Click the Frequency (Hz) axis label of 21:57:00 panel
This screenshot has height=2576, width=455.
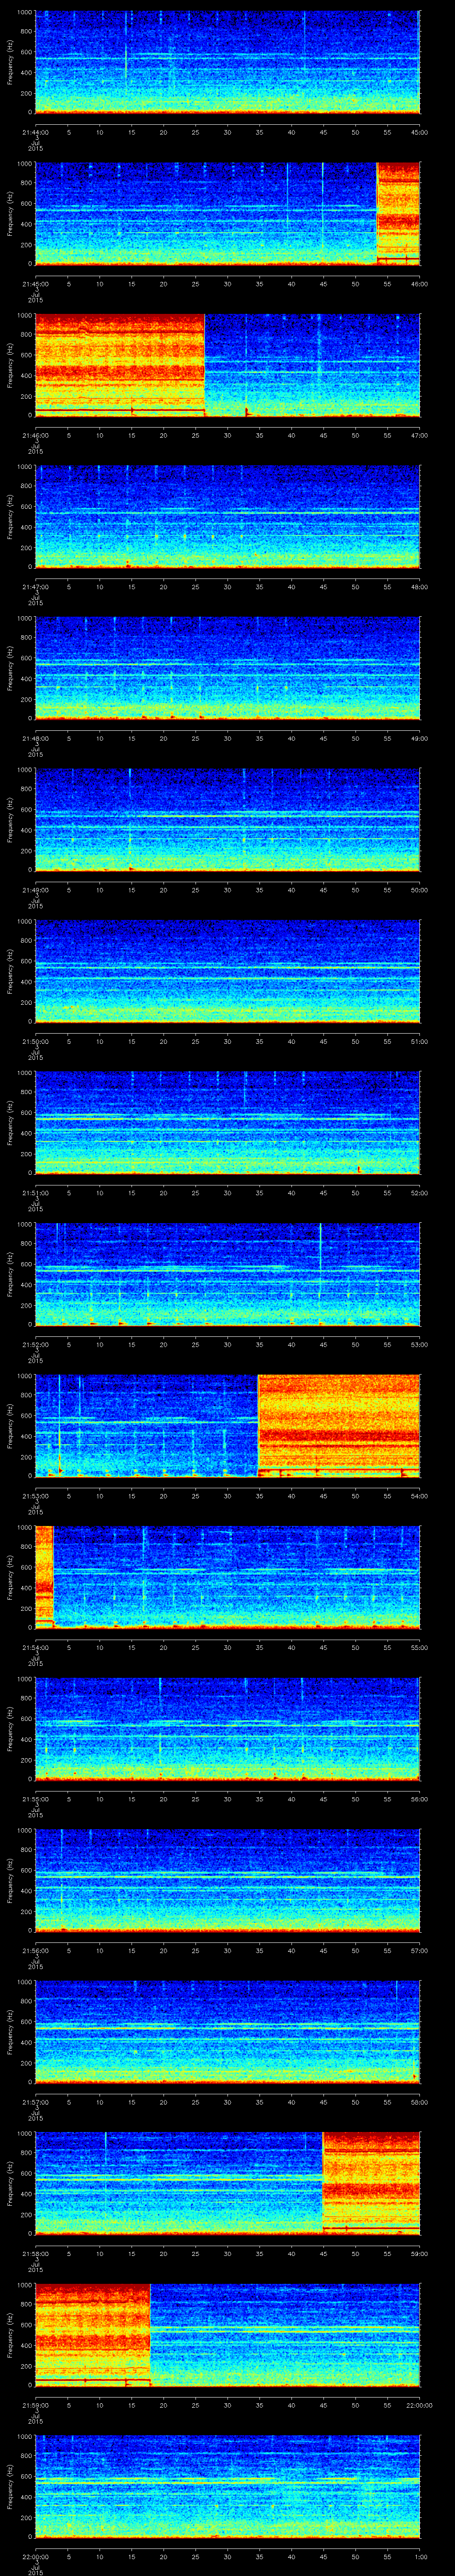click(x=10, y=2033)
